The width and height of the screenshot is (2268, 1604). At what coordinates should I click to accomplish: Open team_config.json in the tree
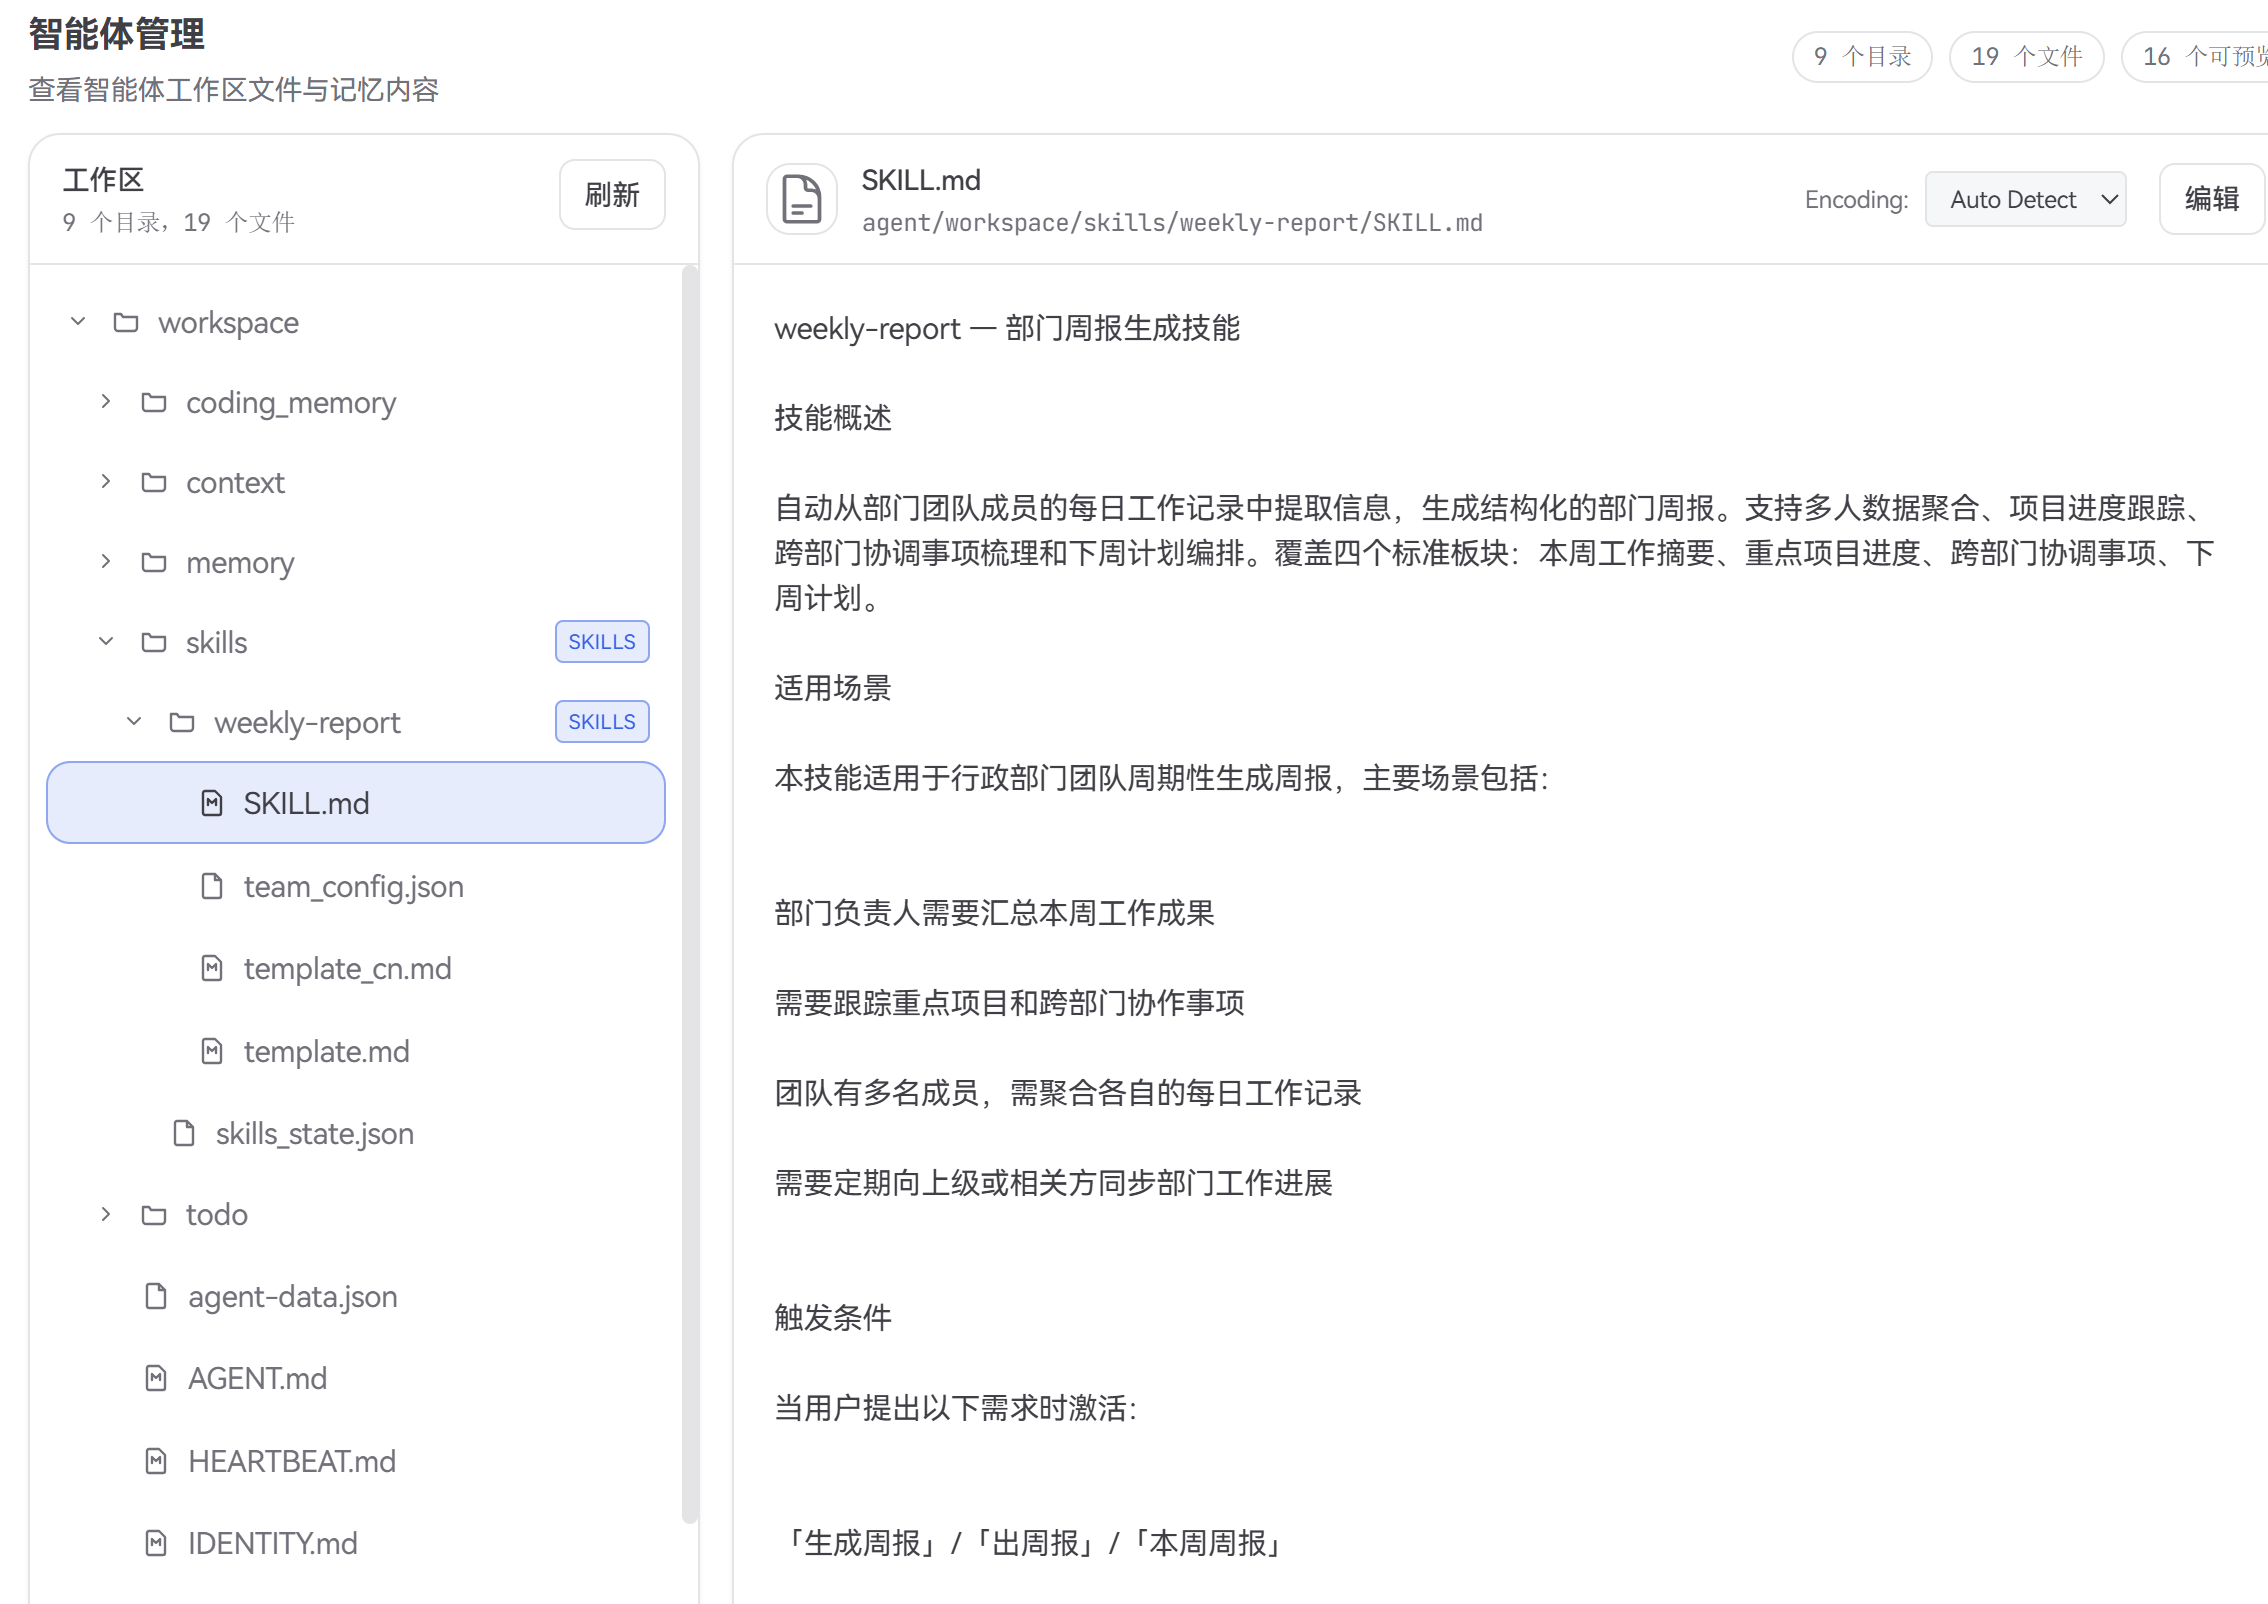(354, 886)
